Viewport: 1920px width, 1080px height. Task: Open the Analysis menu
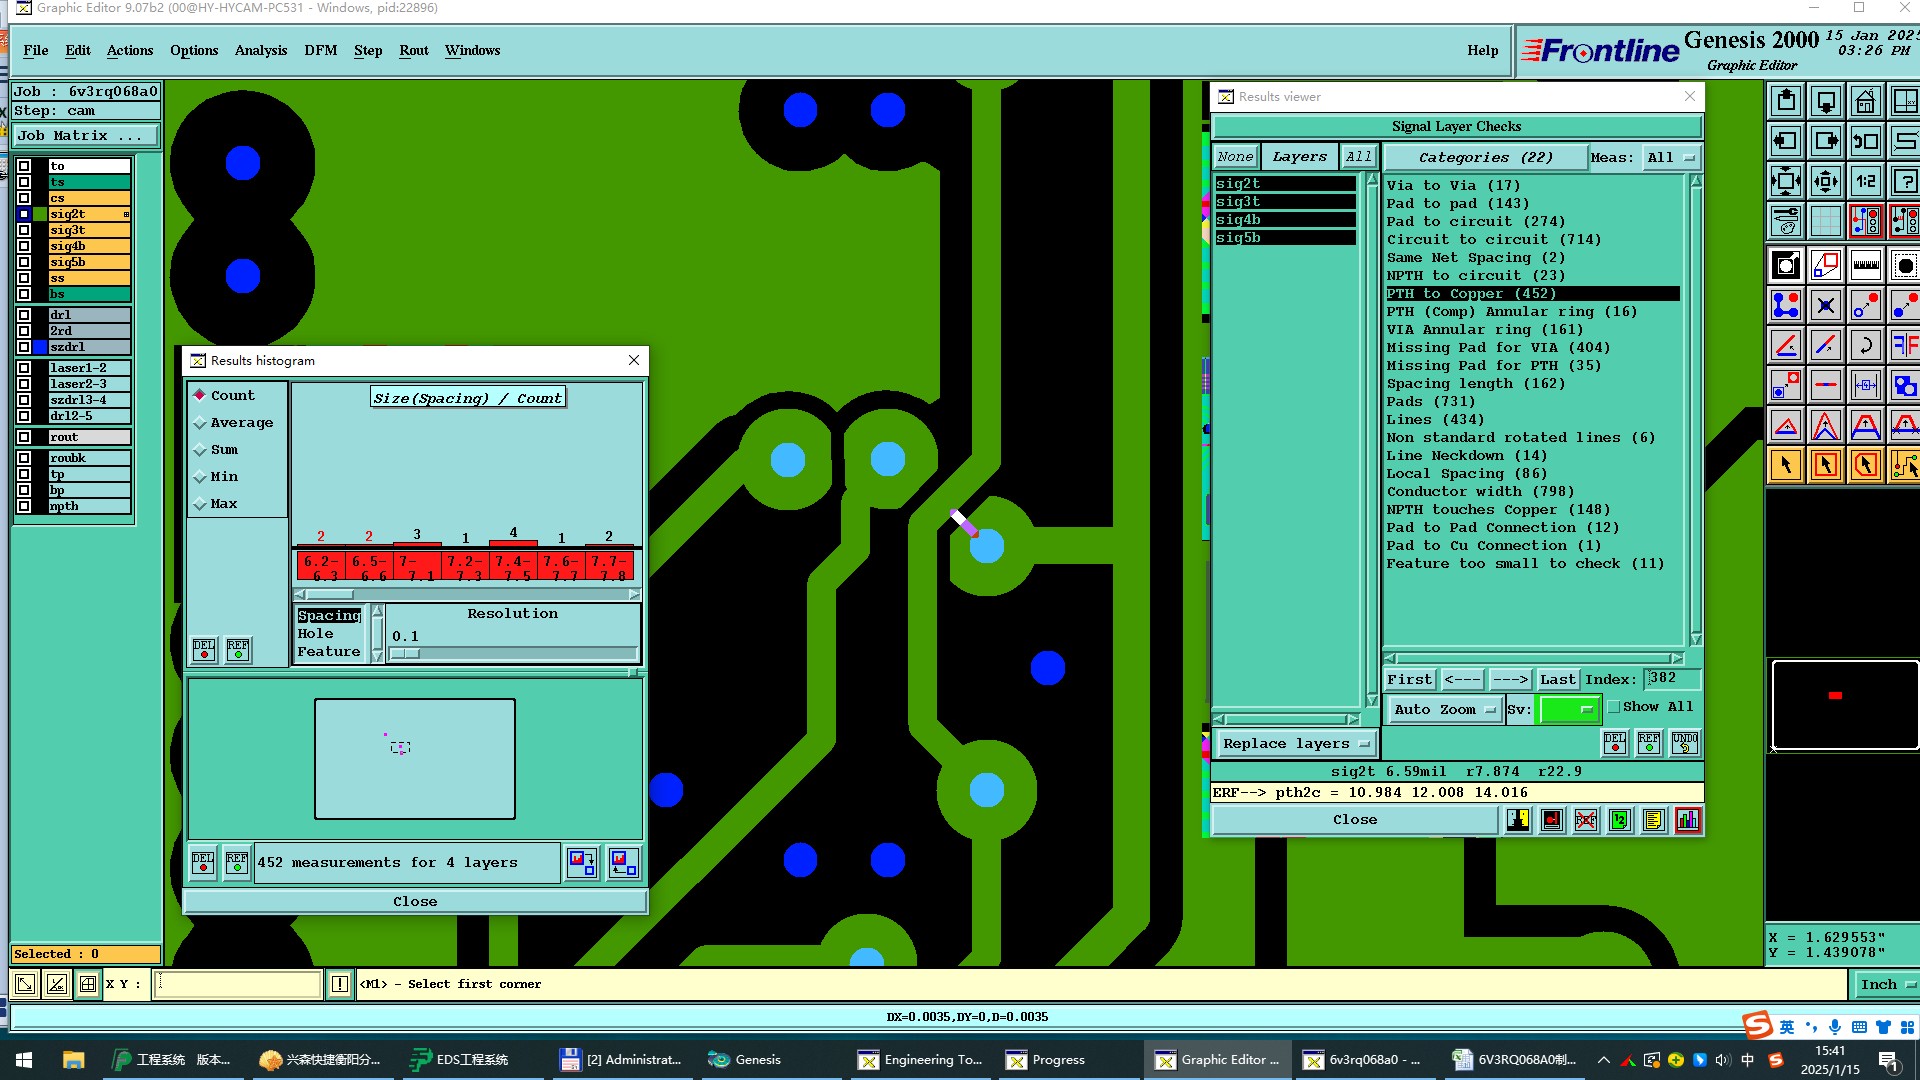click(x=260, y=50)
